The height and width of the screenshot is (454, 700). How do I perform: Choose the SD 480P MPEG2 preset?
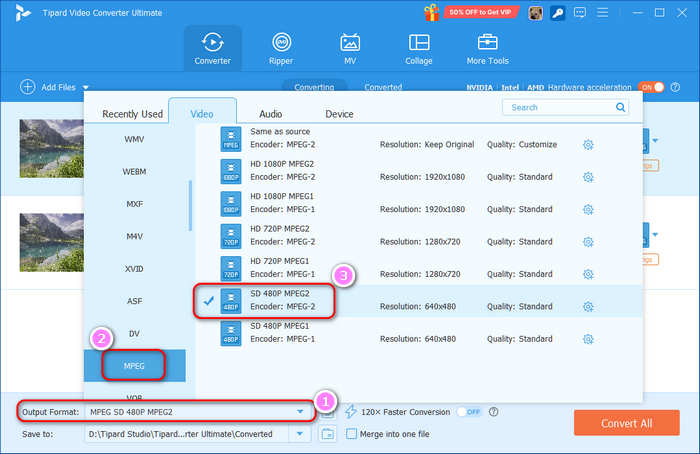point(419,301)
